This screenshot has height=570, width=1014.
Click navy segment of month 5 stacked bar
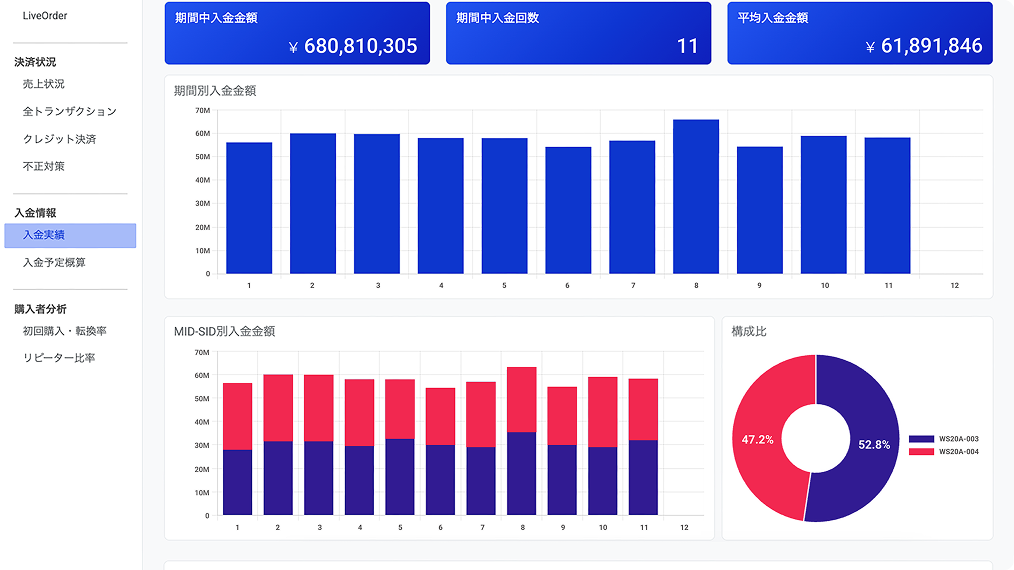pyautogui.click(x=400, y=477)
